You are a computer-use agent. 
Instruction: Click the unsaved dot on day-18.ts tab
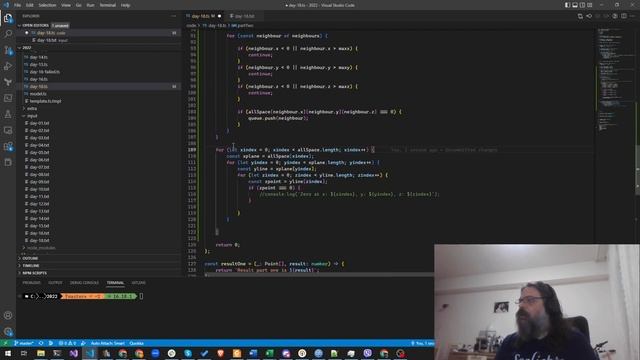[220, 16]
